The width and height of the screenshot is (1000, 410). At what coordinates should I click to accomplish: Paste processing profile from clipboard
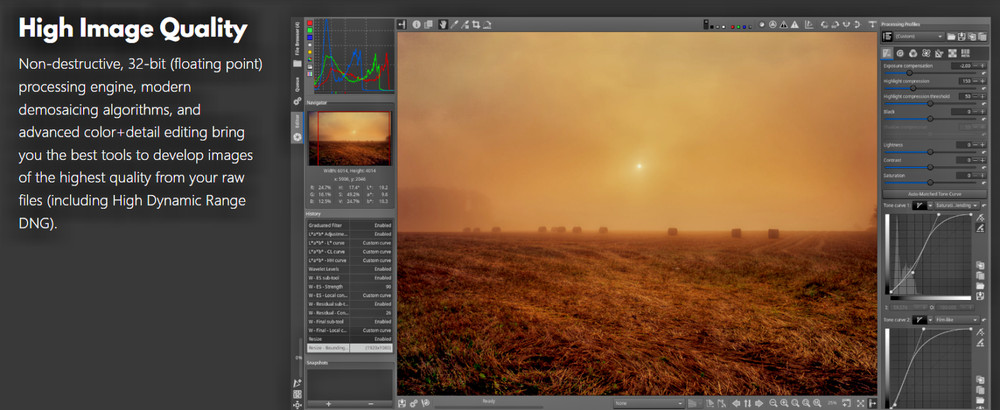point(982,36)
